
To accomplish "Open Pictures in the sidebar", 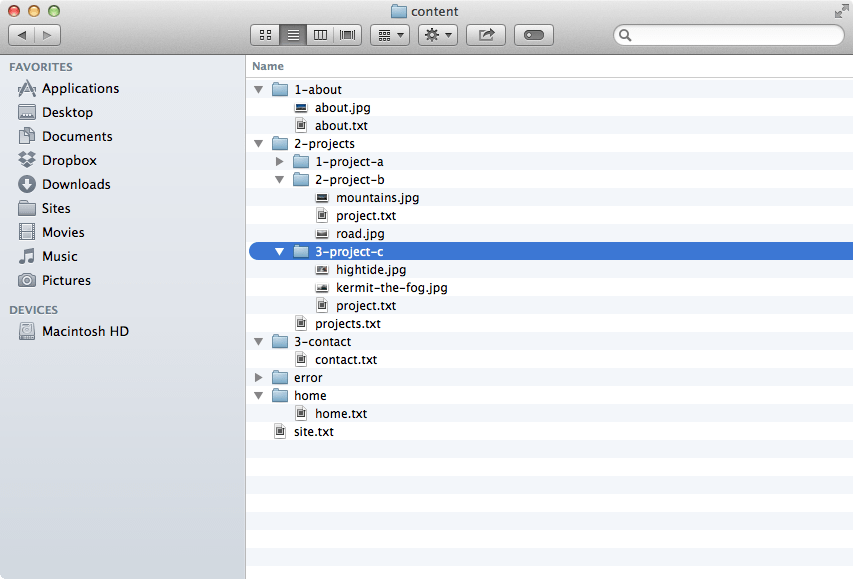I will [x=54, y=280].
